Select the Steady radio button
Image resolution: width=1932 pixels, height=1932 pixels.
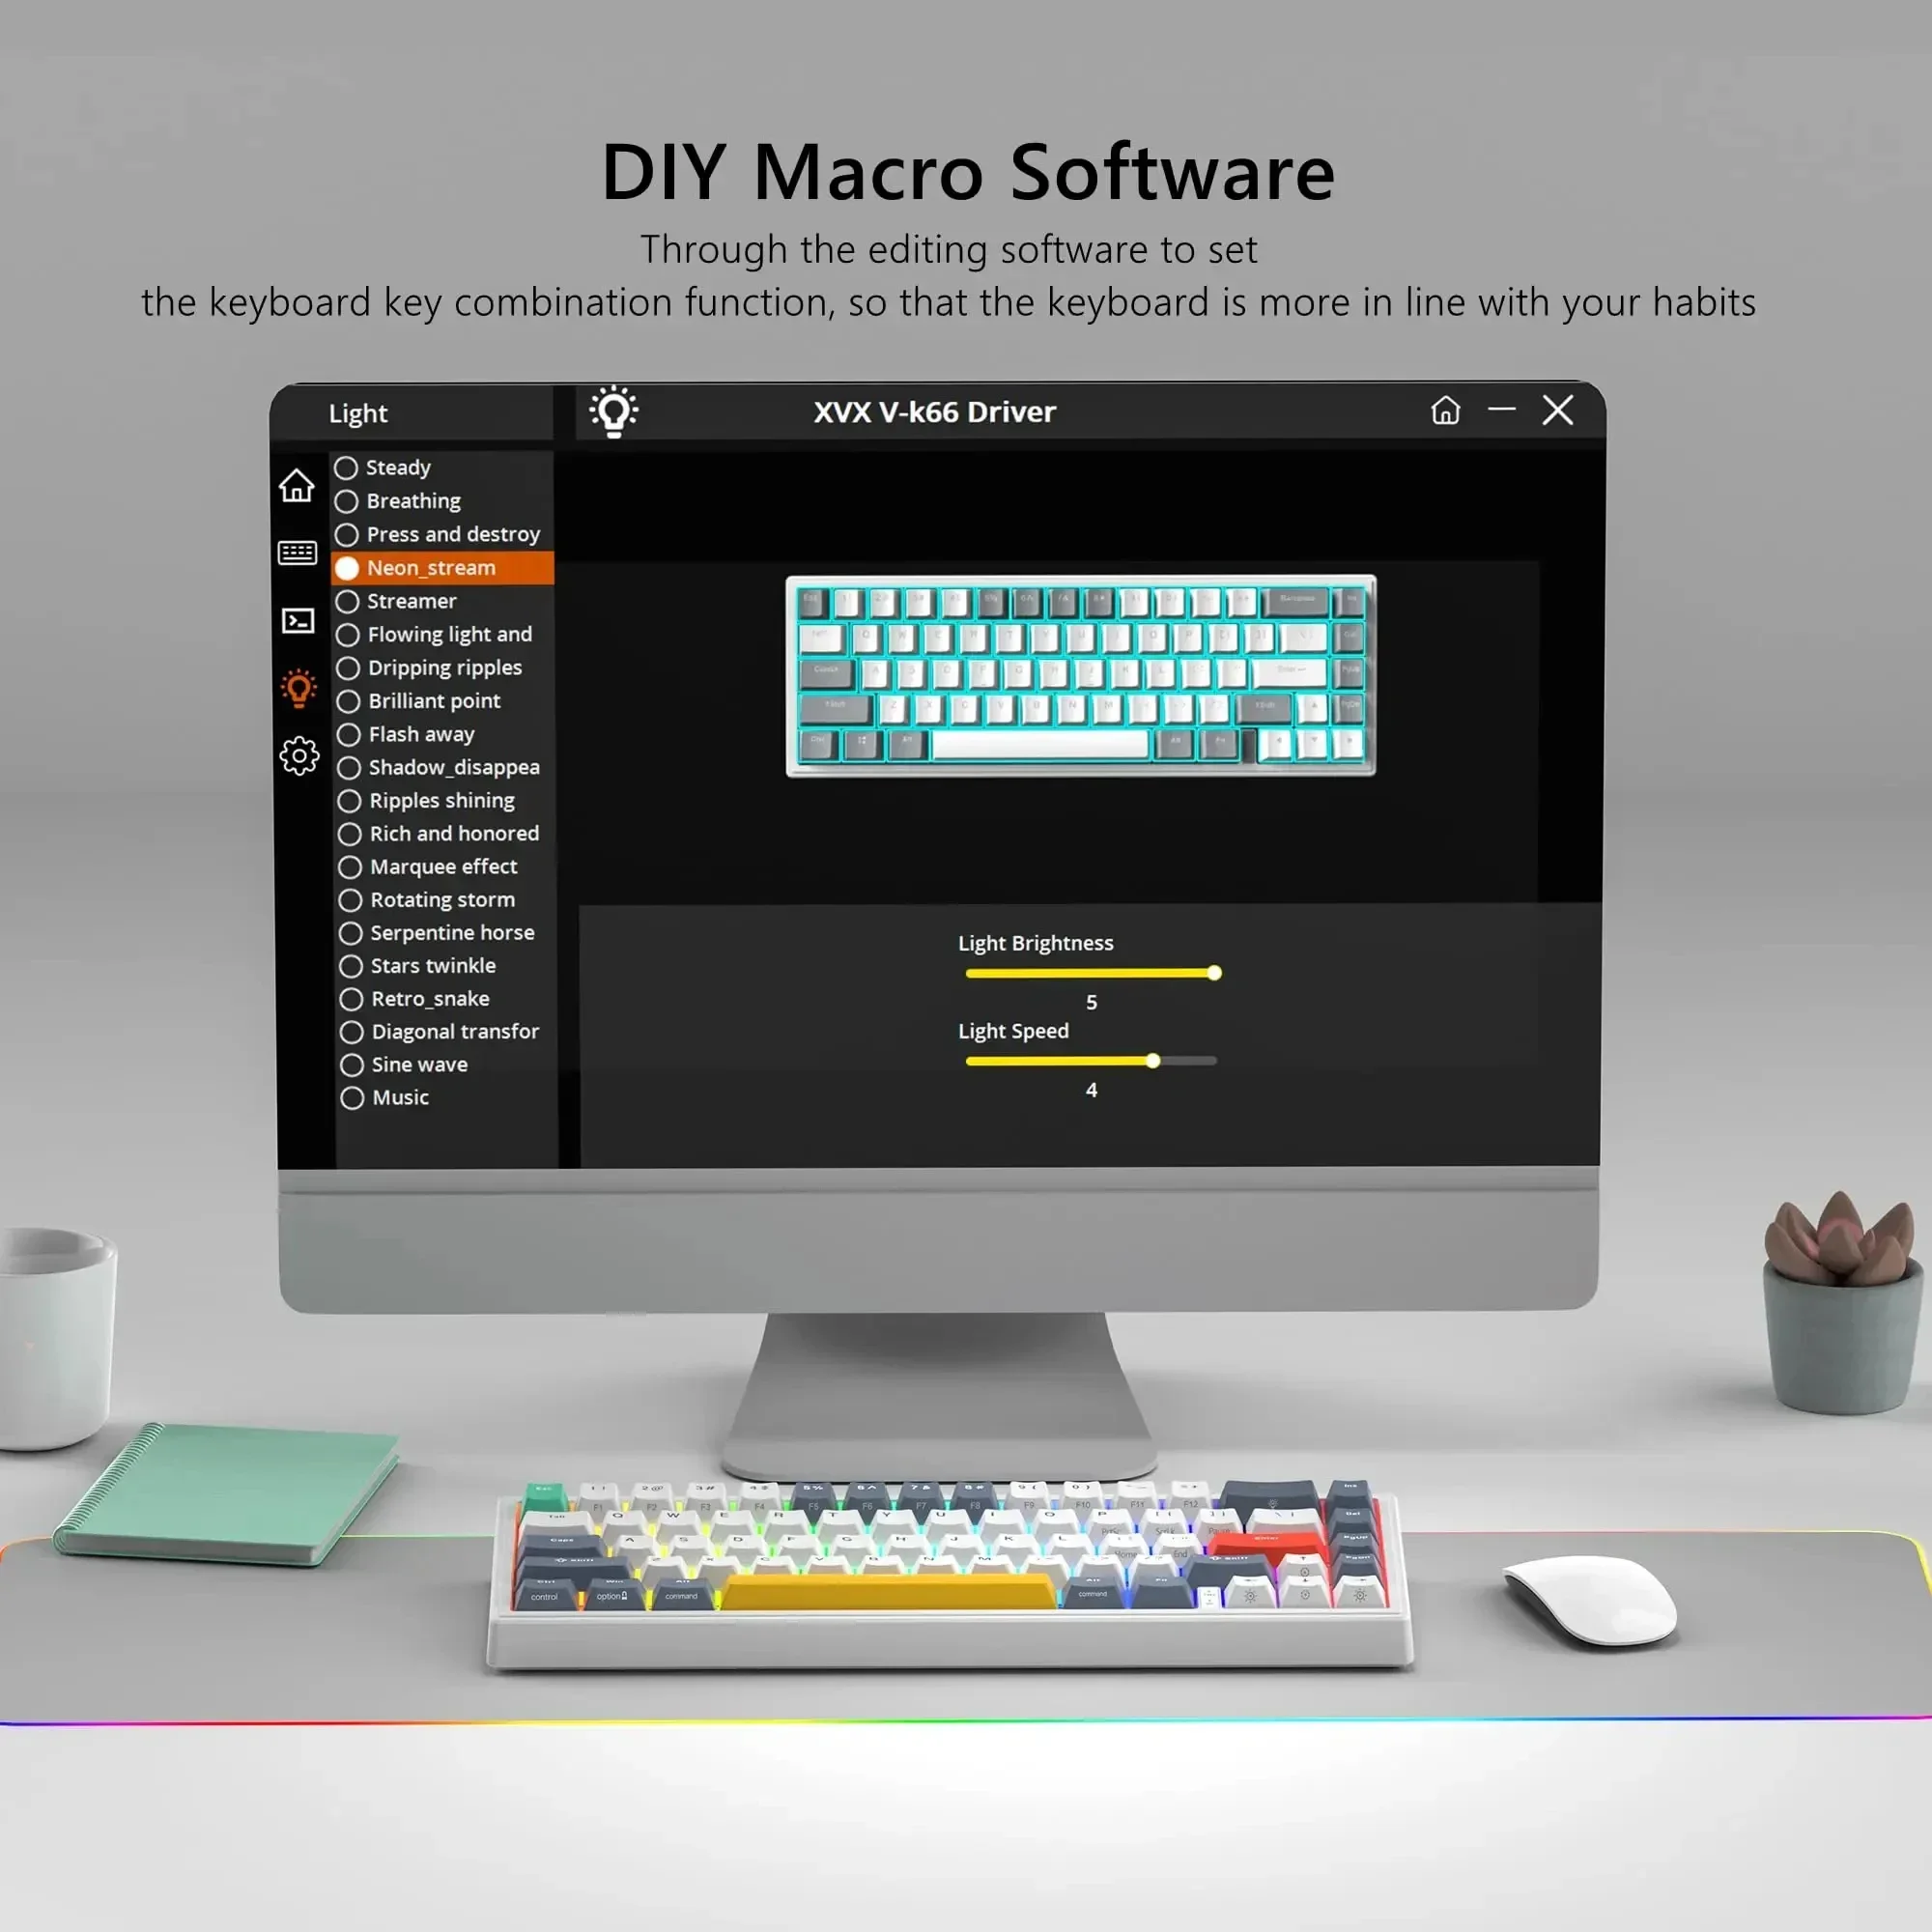tap(349, 468)
